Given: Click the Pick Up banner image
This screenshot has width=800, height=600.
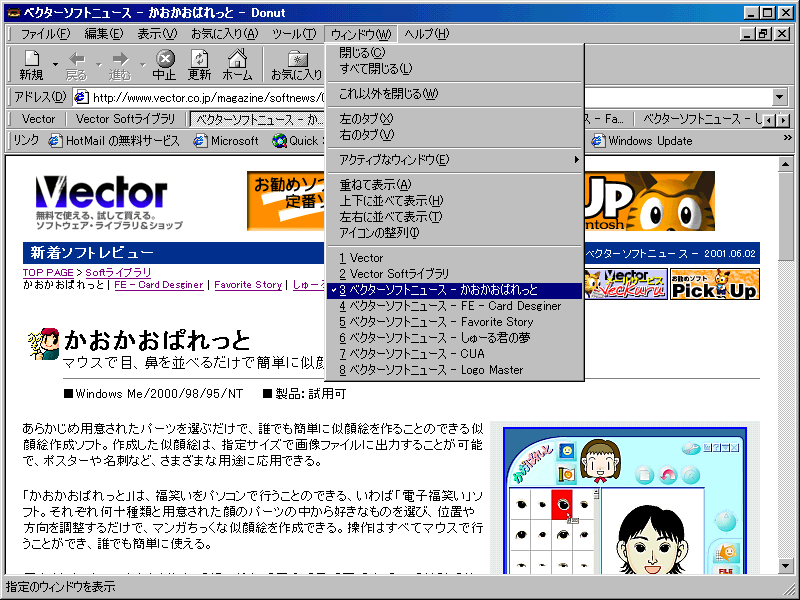Looking at the screenshot, I should (714, 284).
